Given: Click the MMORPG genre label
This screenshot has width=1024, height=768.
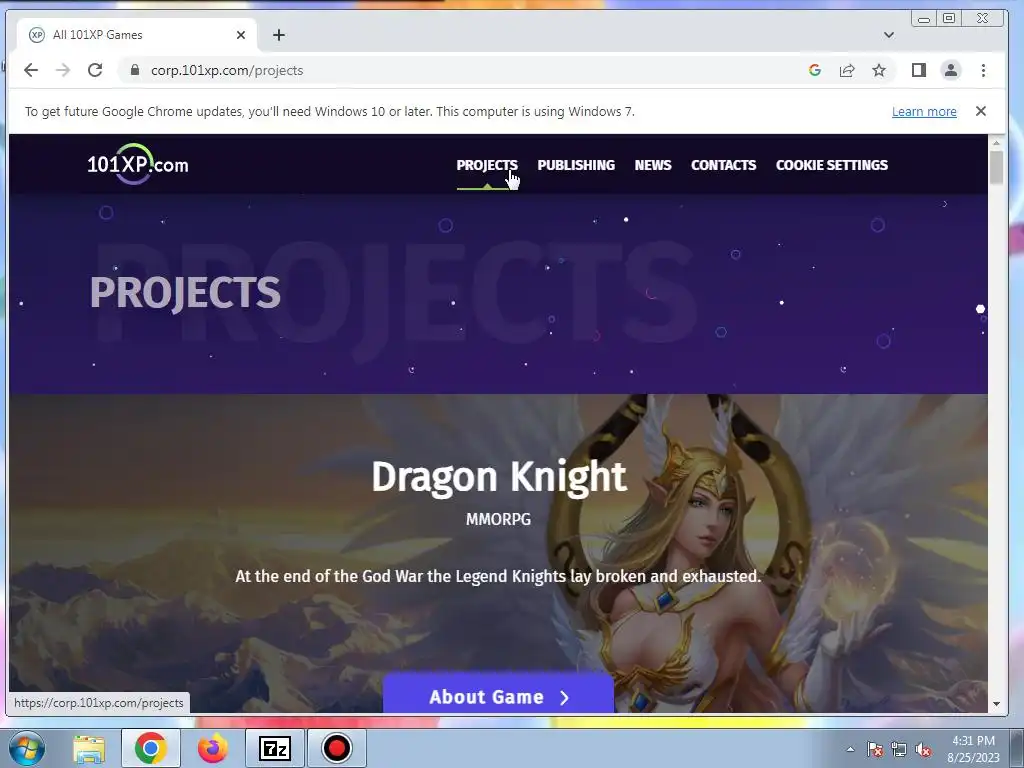Looking at the screenshot, I should click(498, 519).
